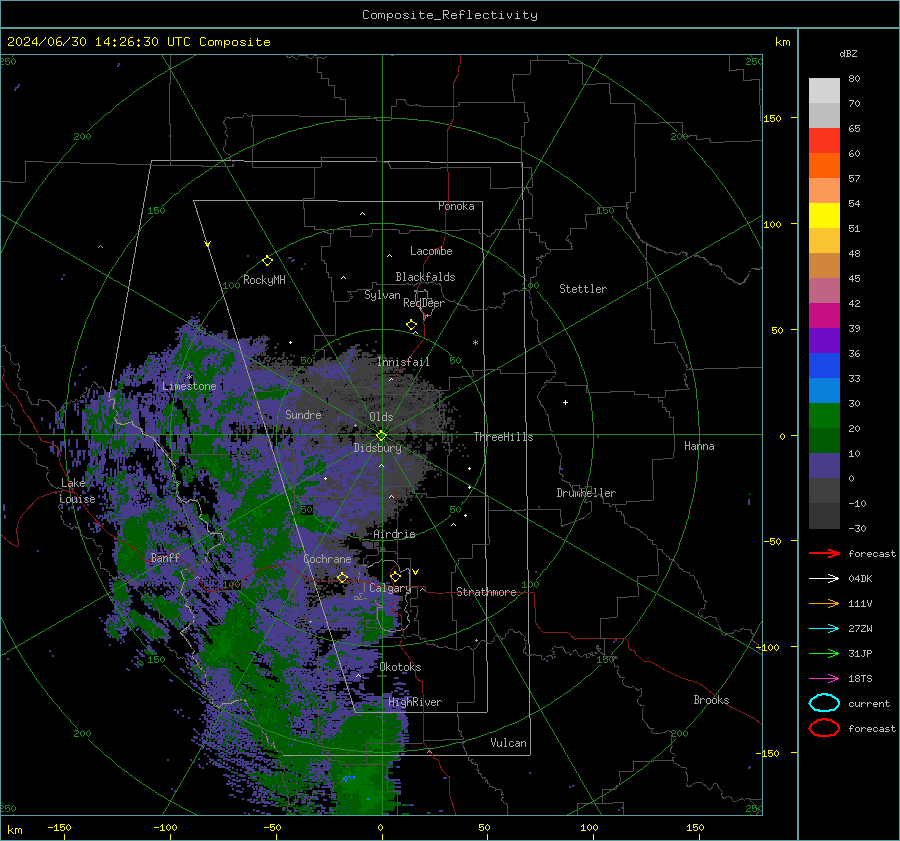Pick the magenta 42 dBZ legend swatch
The width and height of the screenshot is (900, 841).
tap(824, 315)
